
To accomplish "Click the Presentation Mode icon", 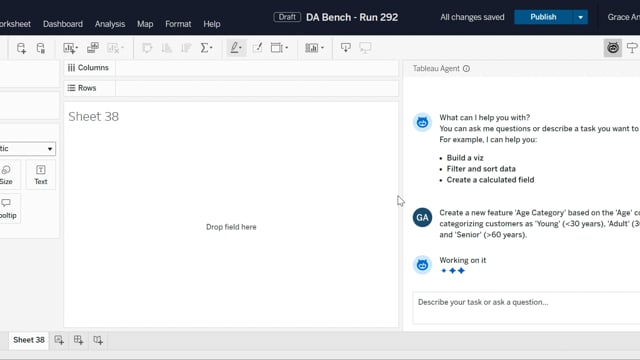I will pyautogui.click(x=365, y=48).
